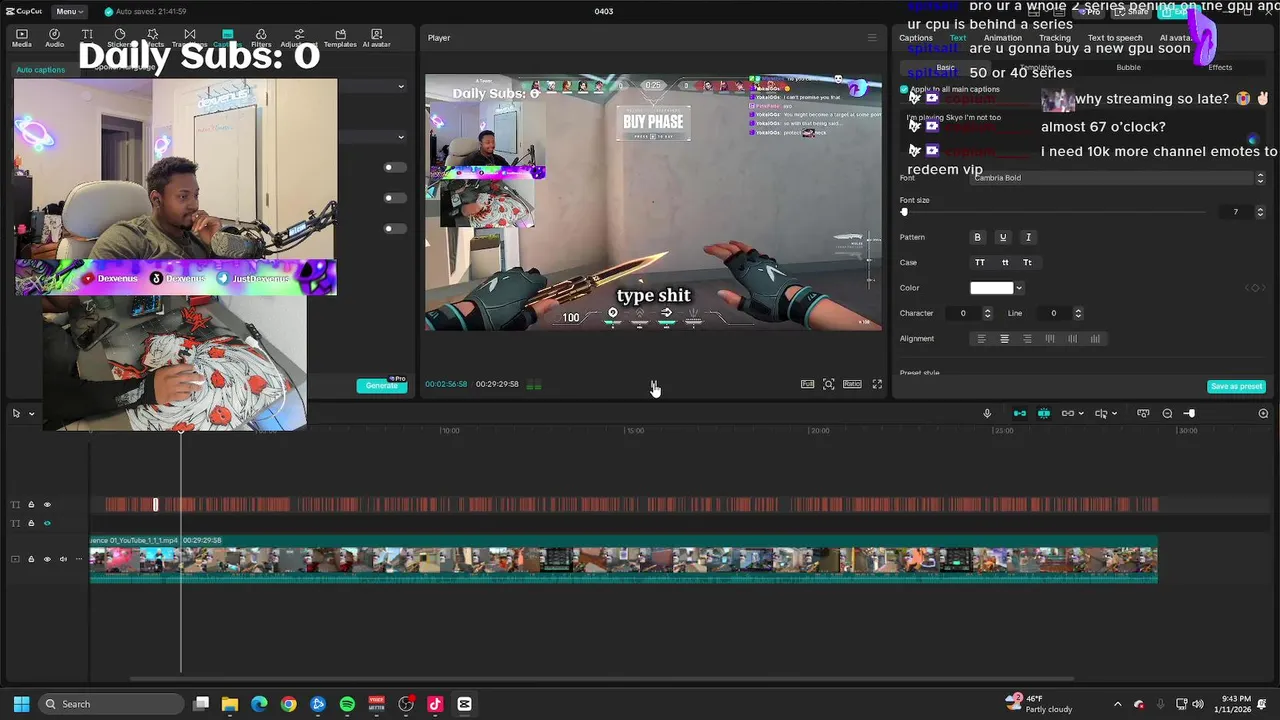Open Windows taskbar Search box
The height and width of the screenshot is (720, 1280).
tap(111, 704)
